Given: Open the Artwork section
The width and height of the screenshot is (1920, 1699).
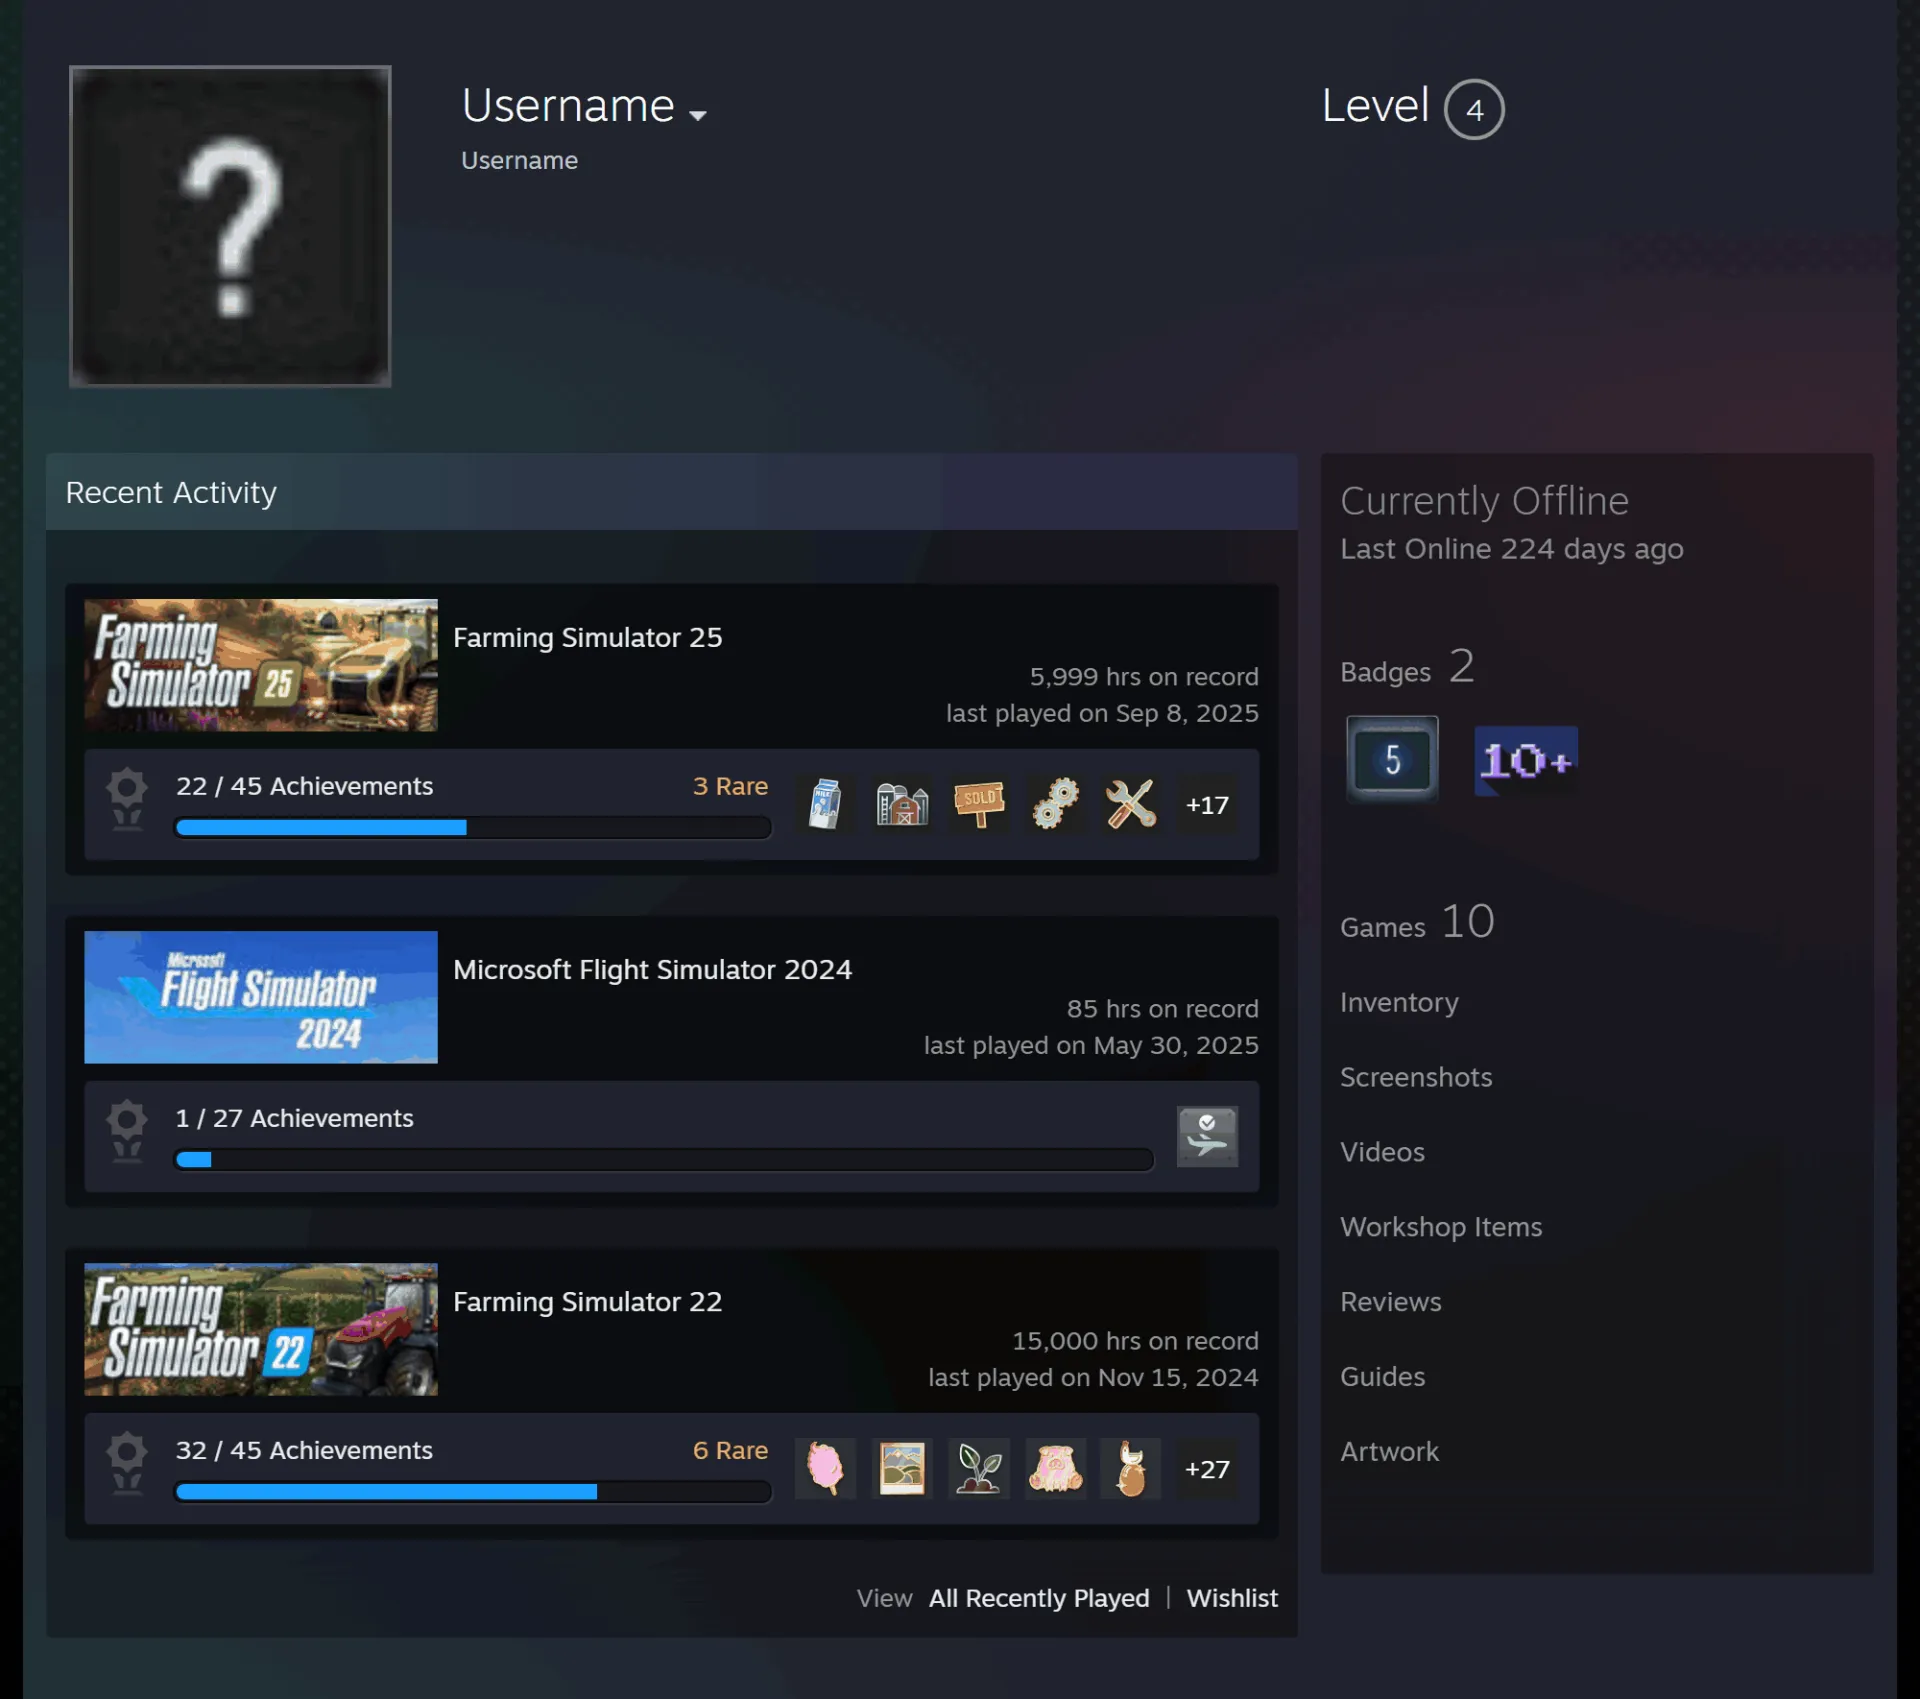Looking at the screenshot, I should click(x=1389, y=1452).
